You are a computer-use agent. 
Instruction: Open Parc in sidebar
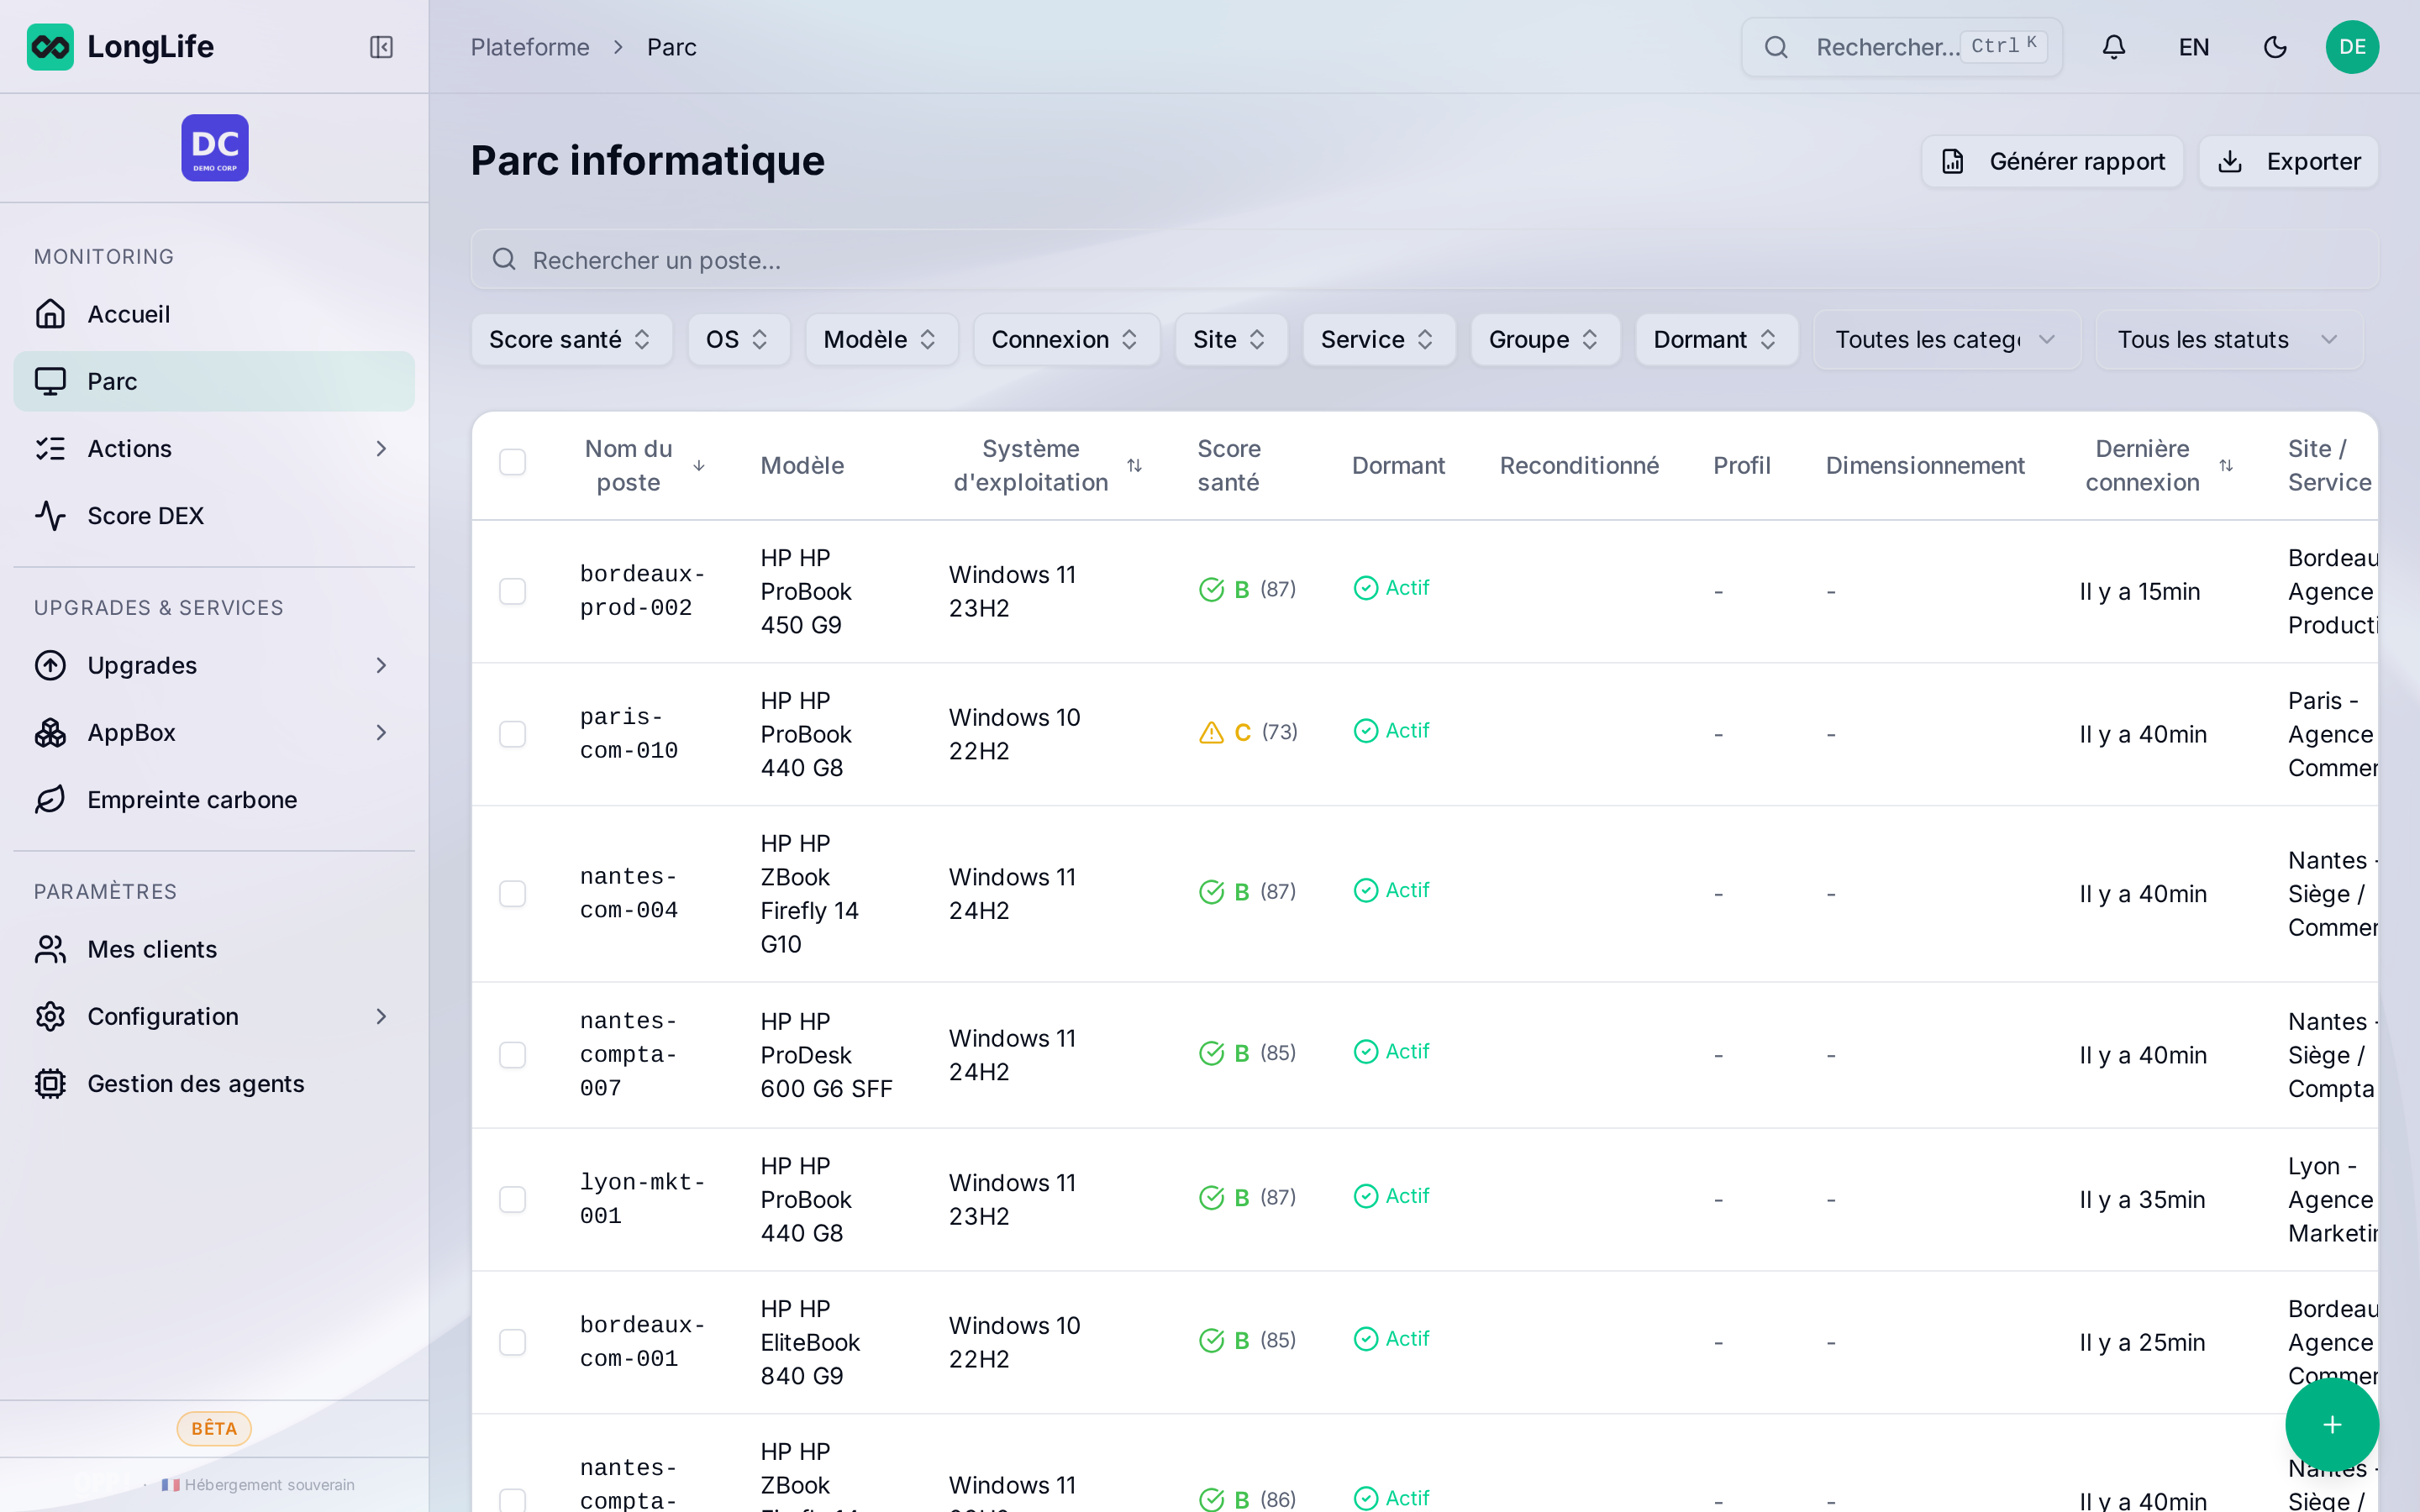(214, 381)
